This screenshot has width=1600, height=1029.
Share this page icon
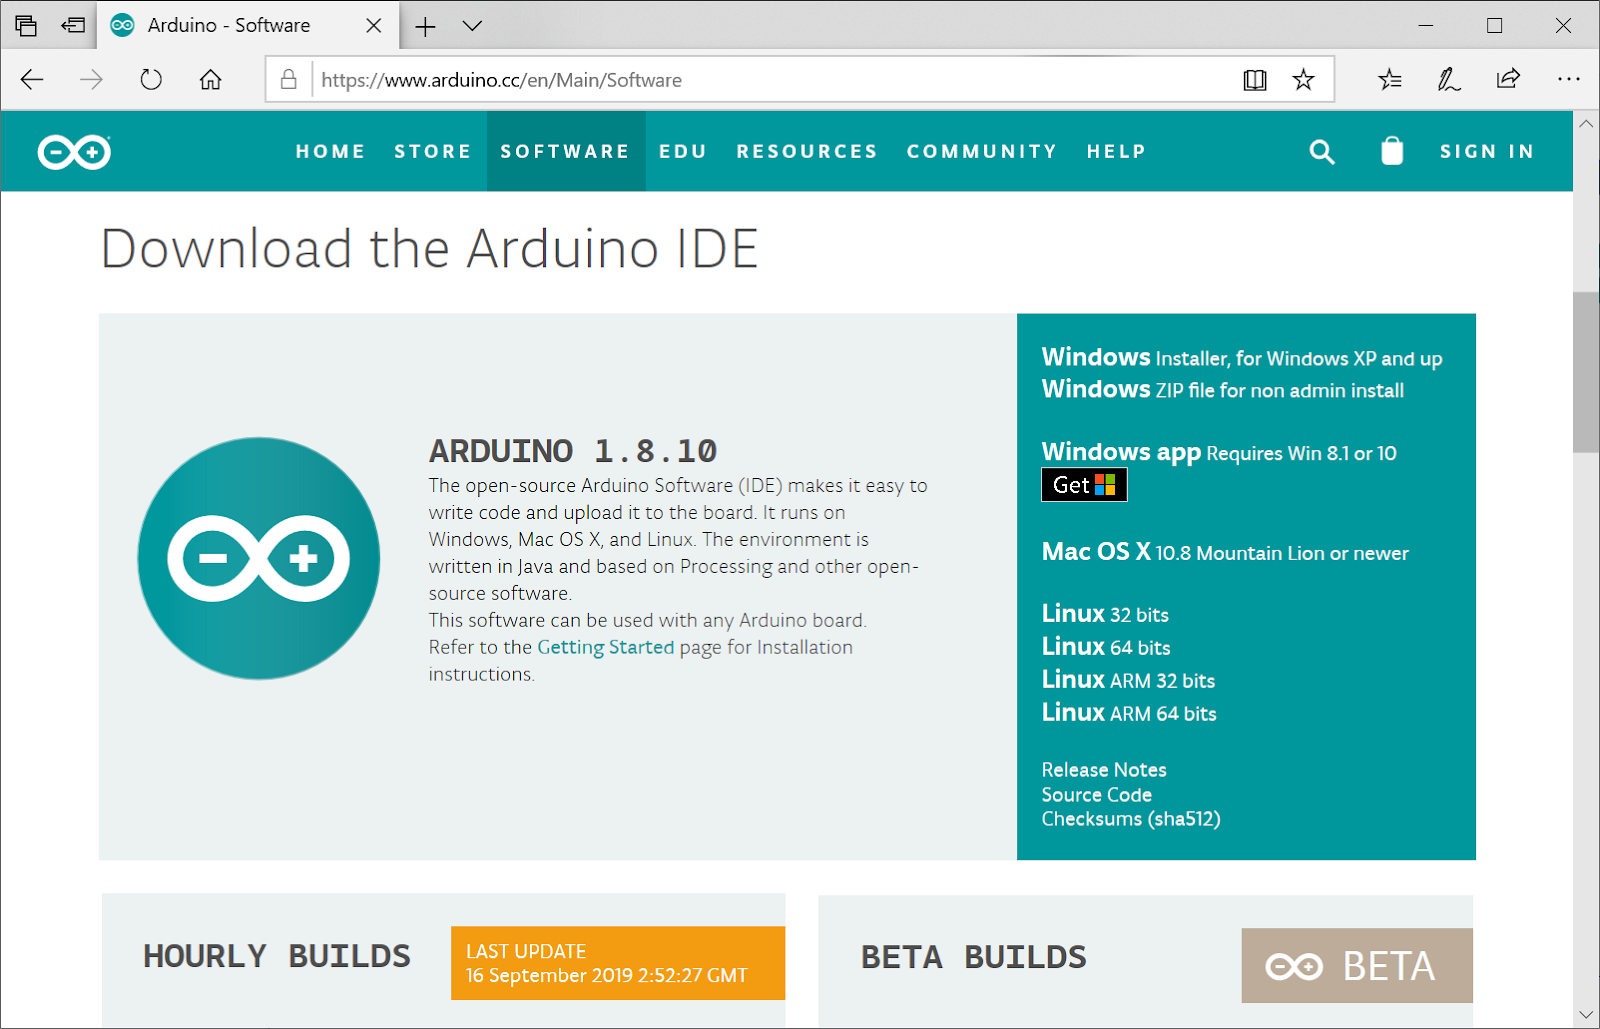(x=1508, y=79)
